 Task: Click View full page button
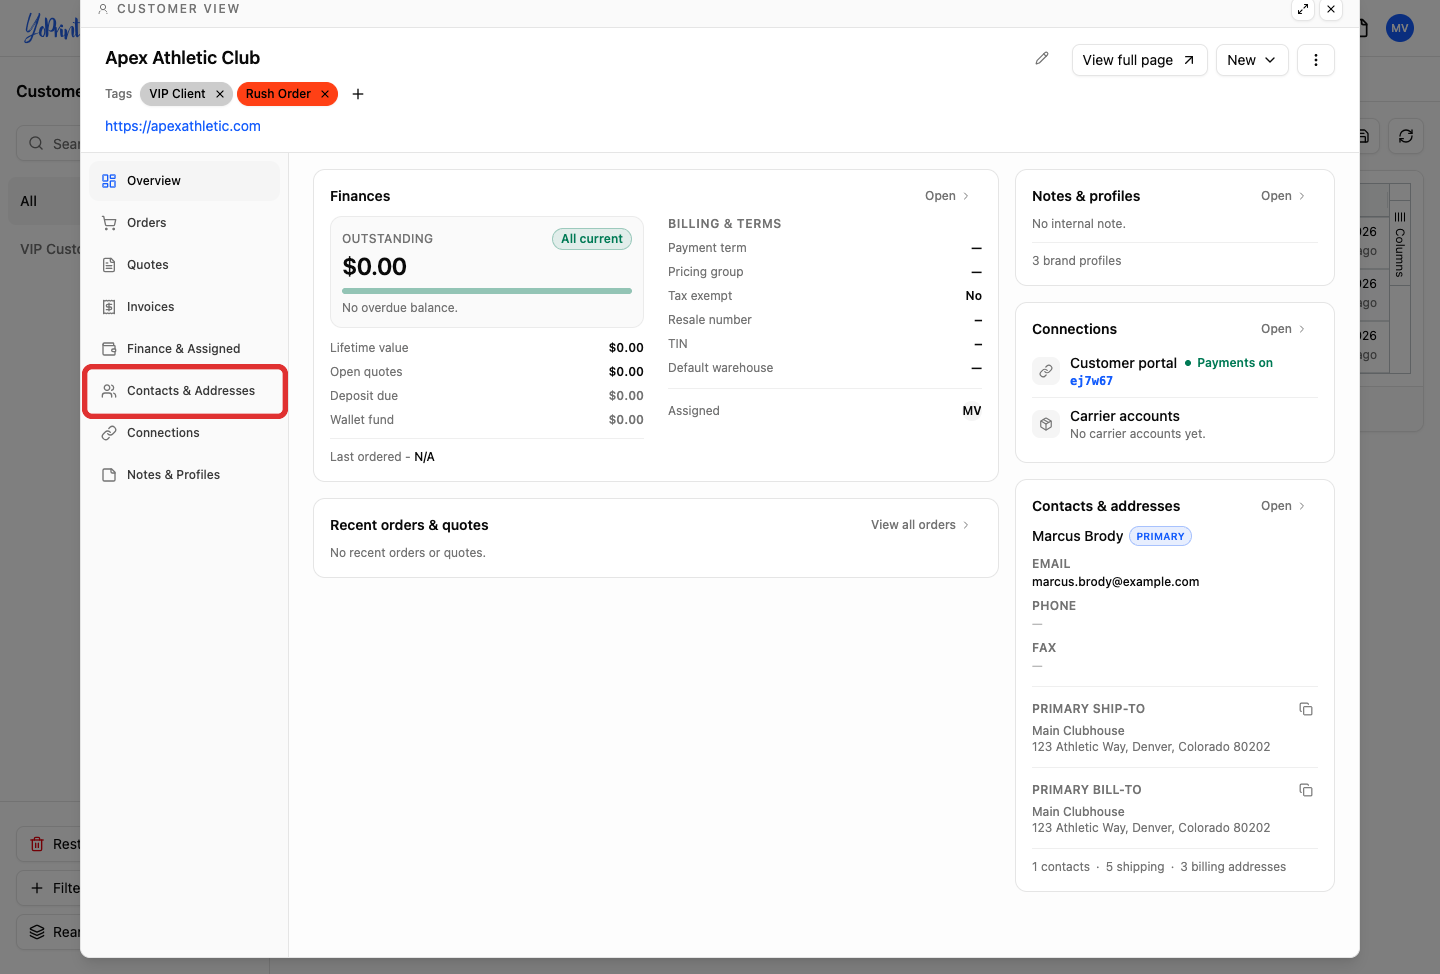pos(1139,60)
